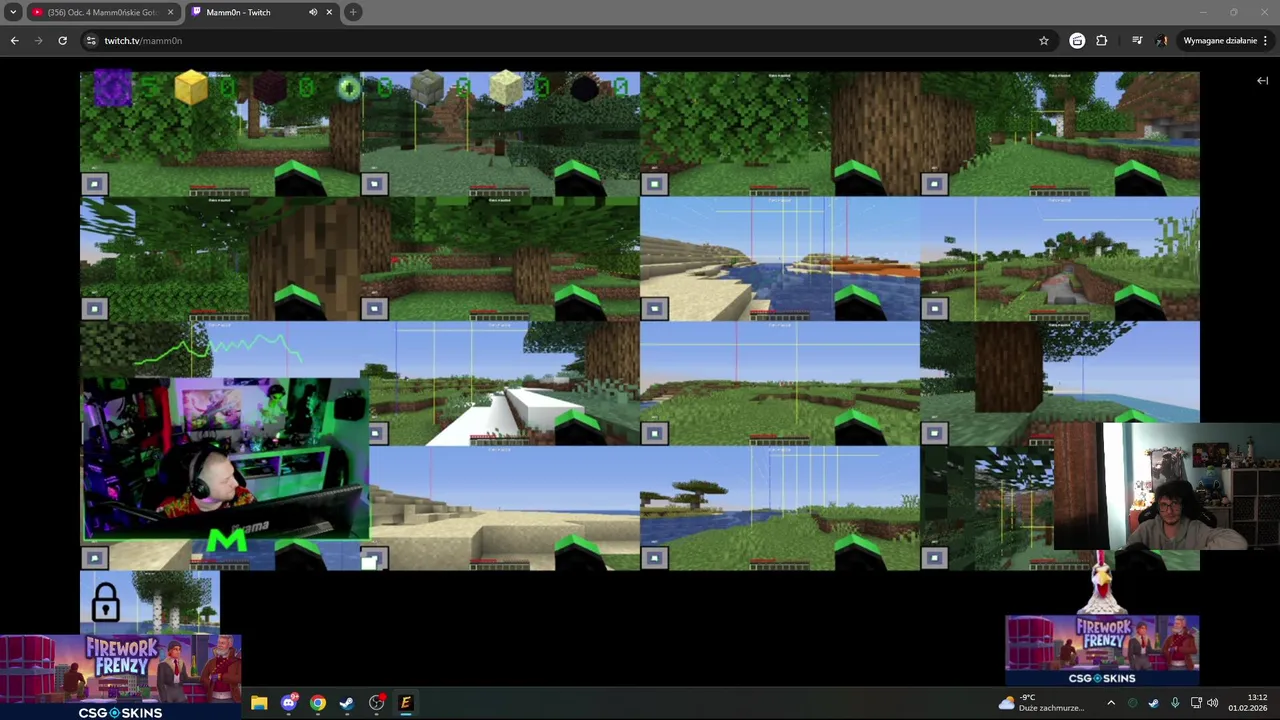Viewport: 1280px width, 720px height.
Task: Mute the Twitch tab via speaker icon
Action: tap(313, 12)
